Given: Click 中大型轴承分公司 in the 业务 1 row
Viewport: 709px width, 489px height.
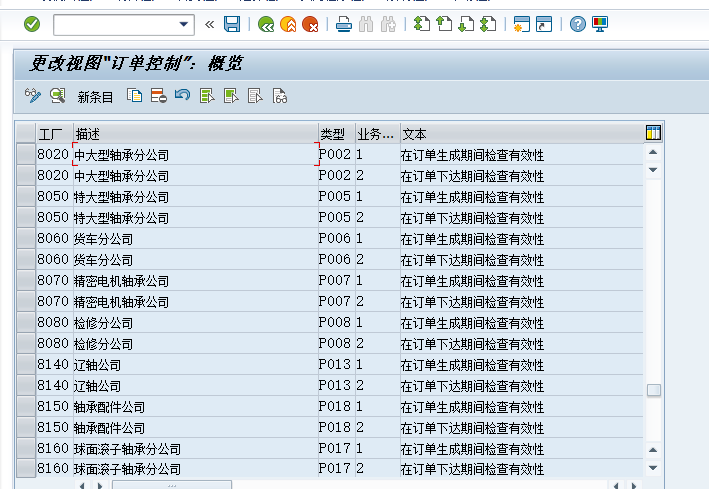Looking at the screenshot, I should click(x=121, y=155).
